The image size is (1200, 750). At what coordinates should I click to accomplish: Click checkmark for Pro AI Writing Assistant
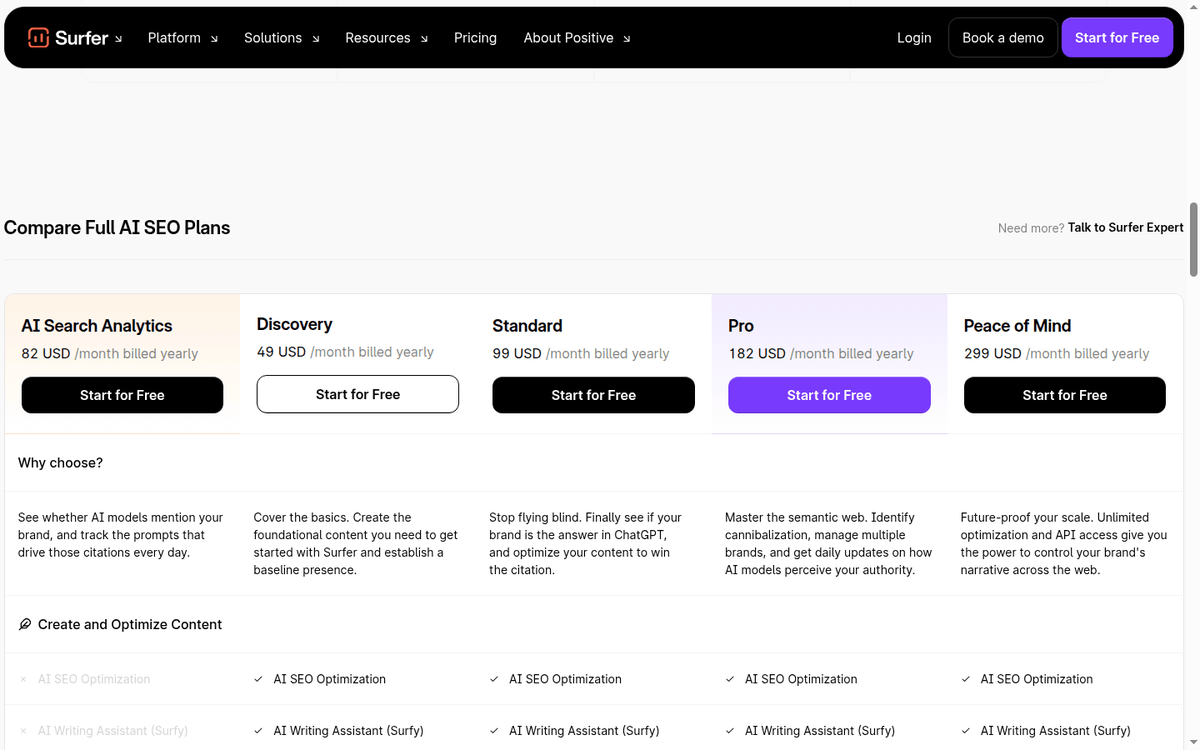[x=730, y=731]
